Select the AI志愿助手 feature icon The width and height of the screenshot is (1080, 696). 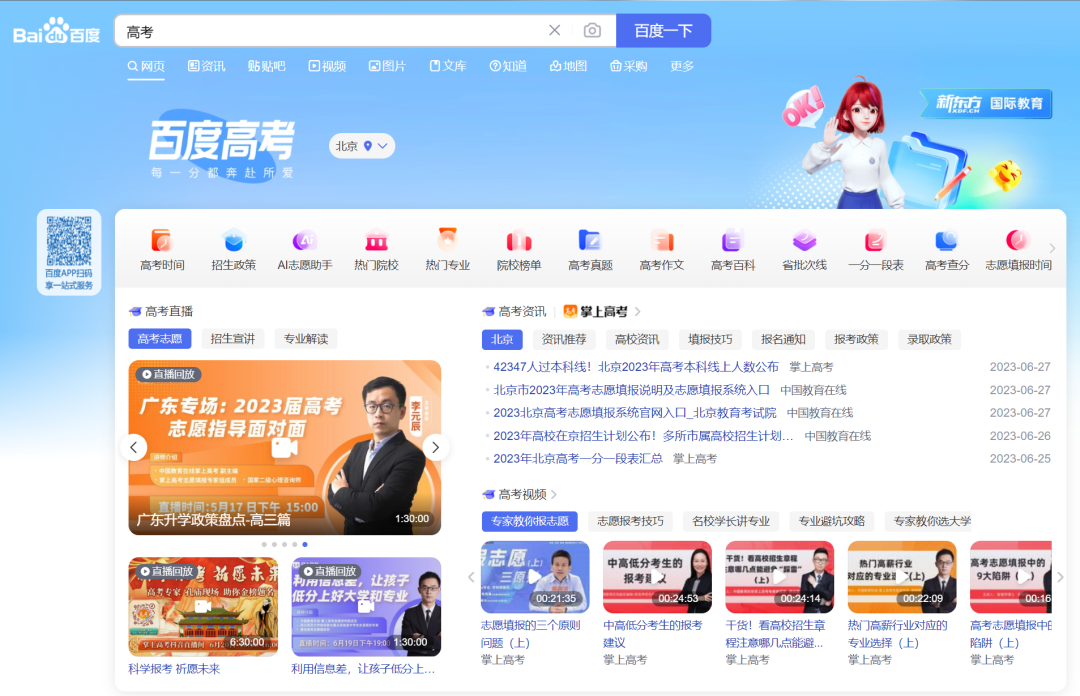[305, 249]
